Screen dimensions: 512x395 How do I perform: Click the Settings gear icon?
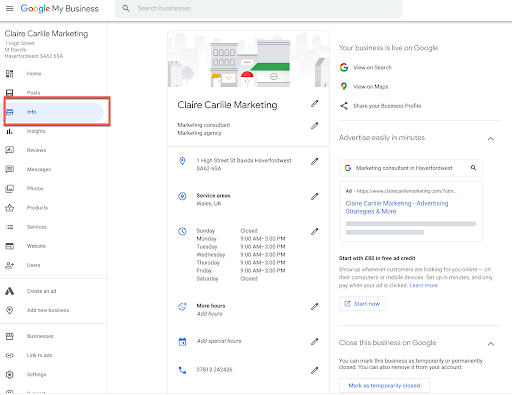coord(10,375)
